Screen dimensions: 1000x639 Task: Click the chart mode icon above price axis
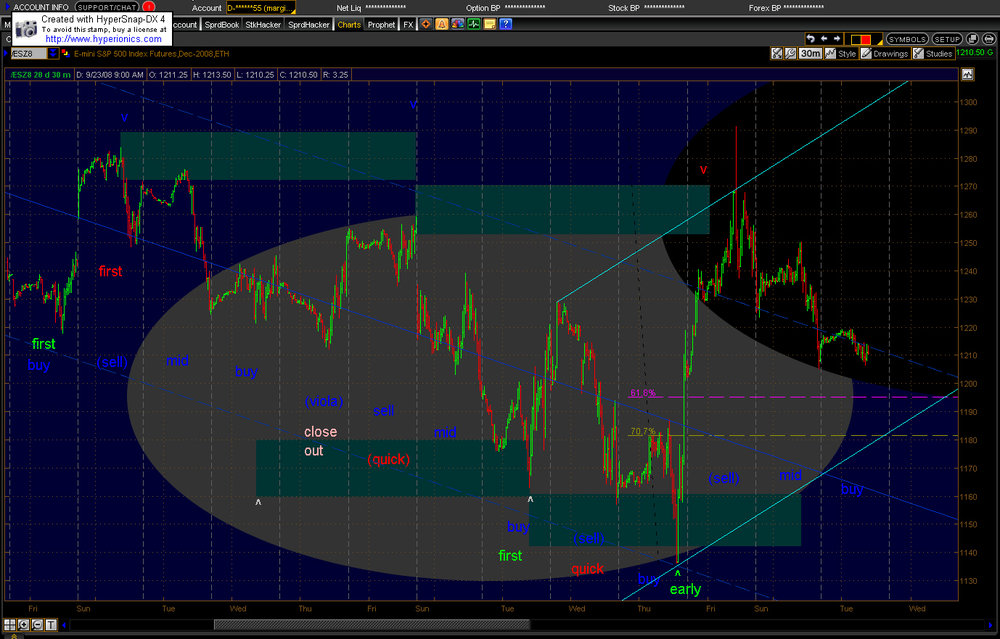967,75
